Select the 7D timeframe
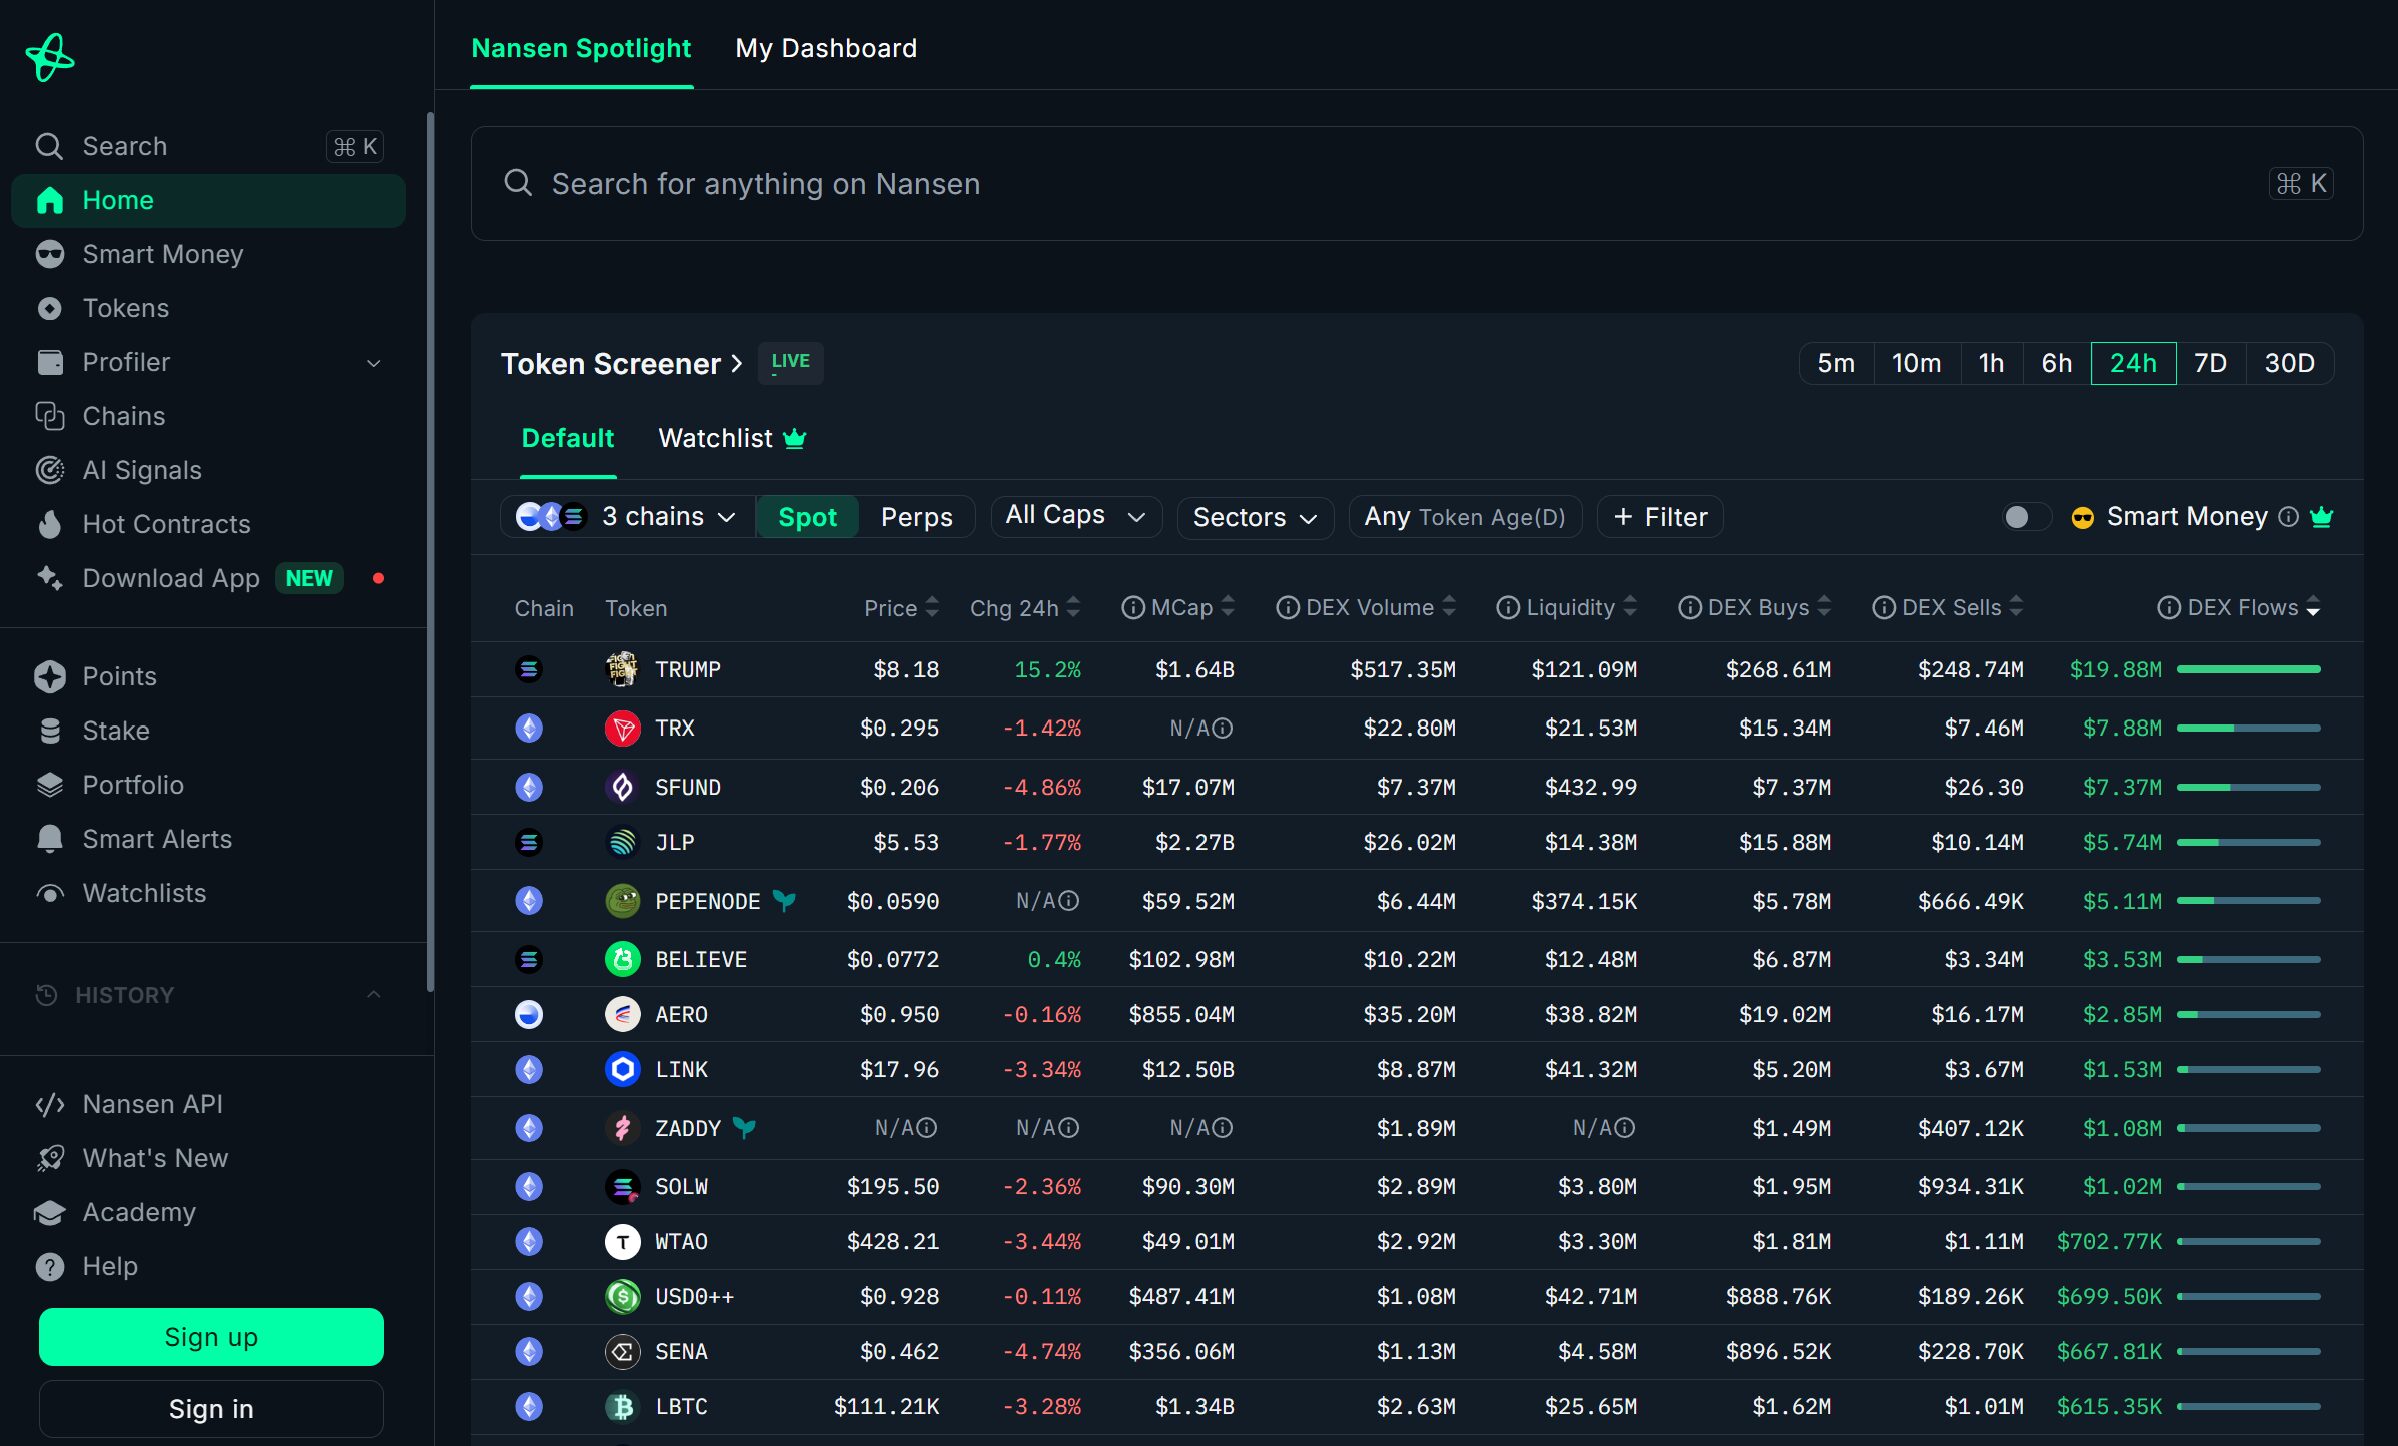 pyautogui.click(x=2210, y=363)
